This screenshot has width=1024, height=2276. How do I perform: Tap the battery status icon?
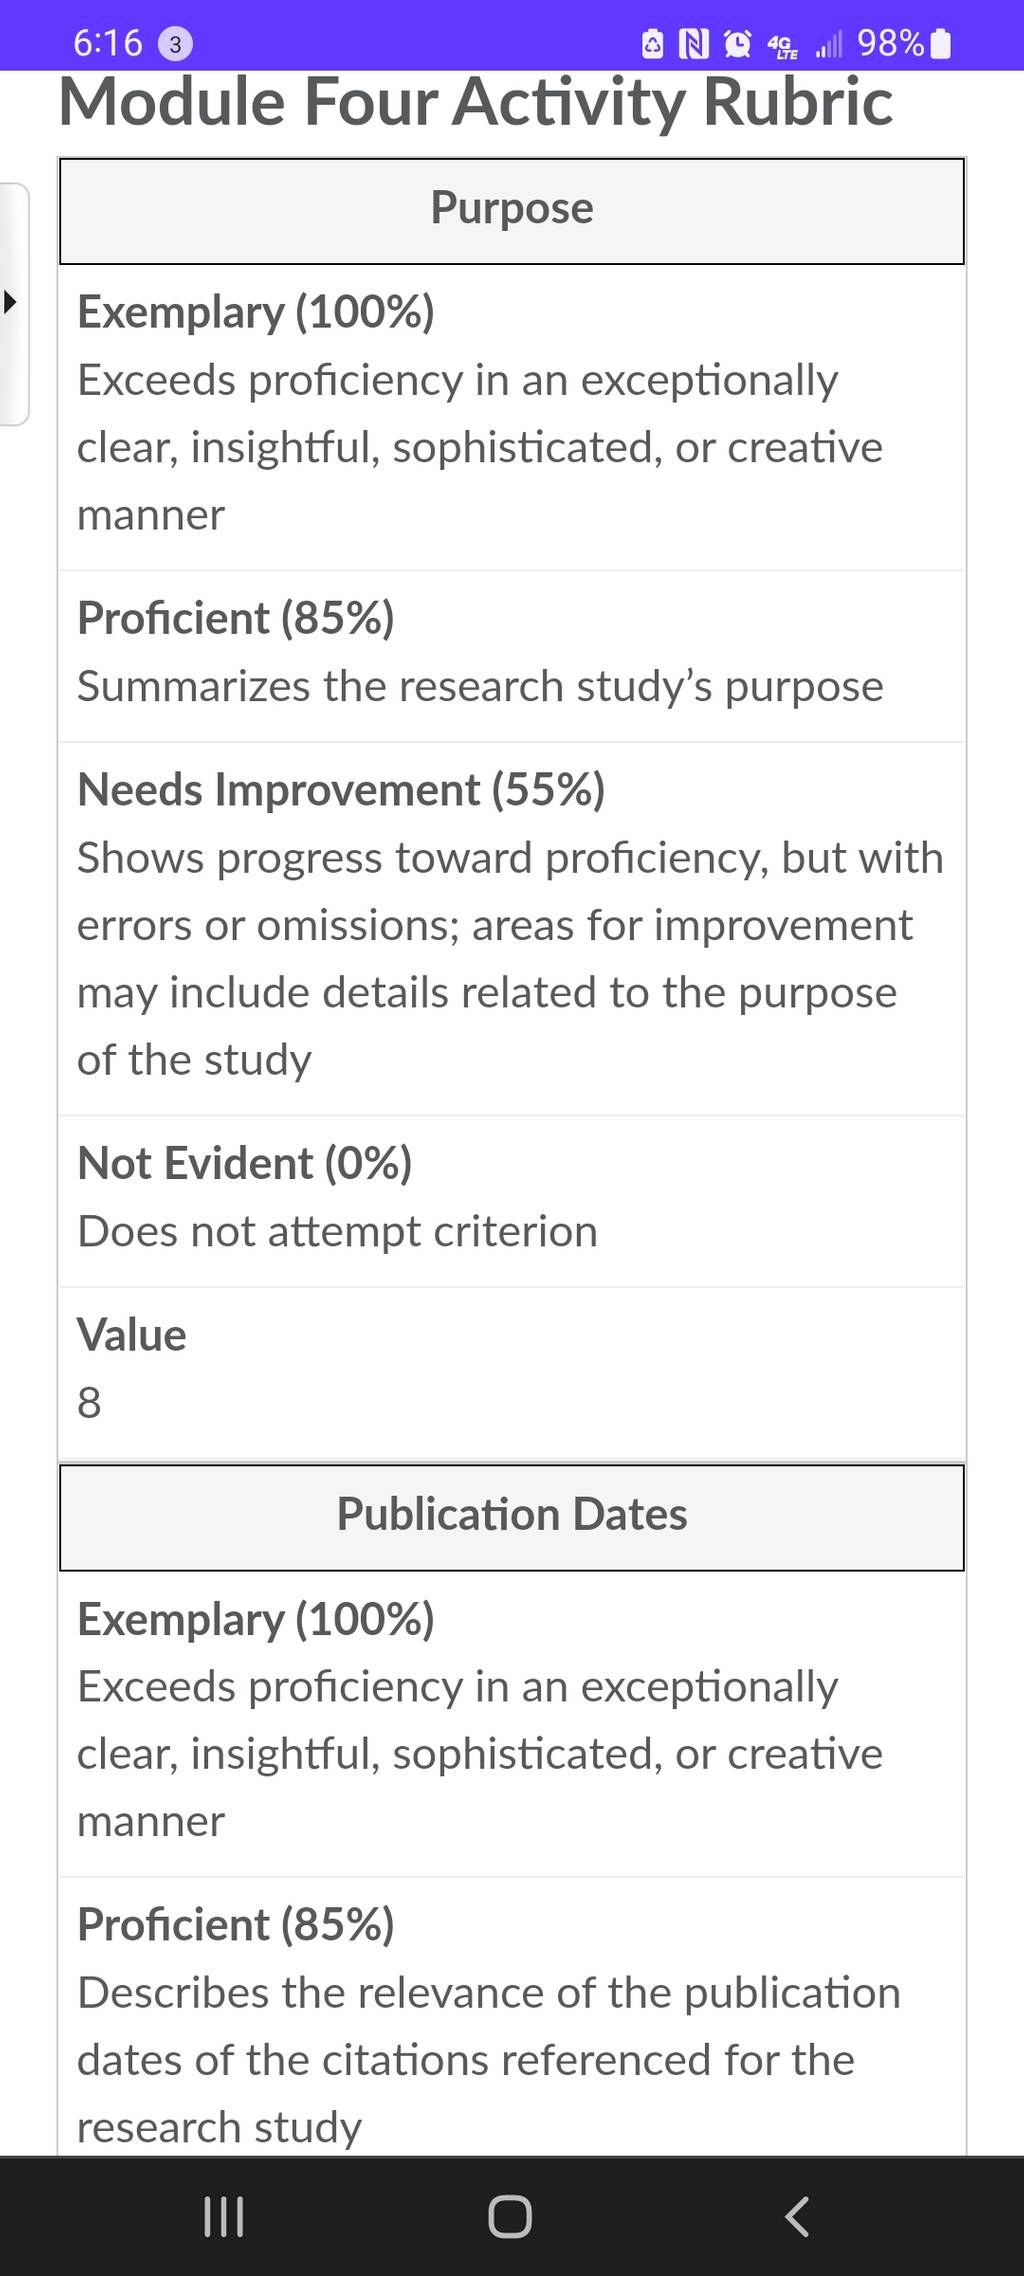coord(941,44)
